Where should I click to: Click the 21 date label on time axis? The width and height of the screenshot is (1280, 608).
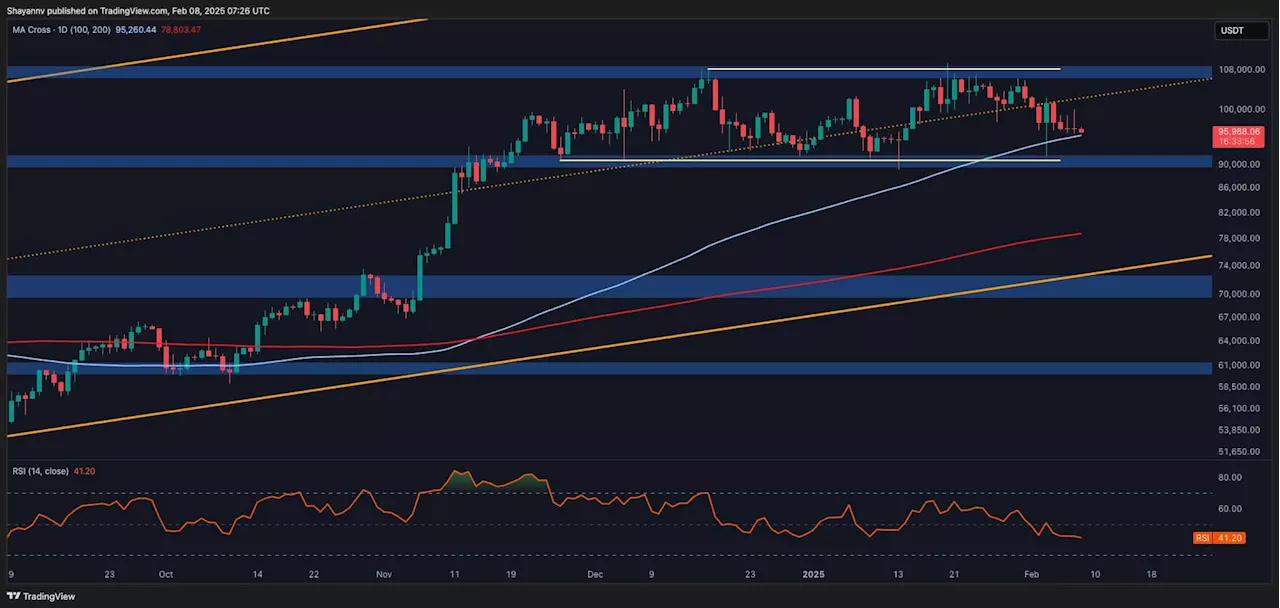(x=954, y=575)
